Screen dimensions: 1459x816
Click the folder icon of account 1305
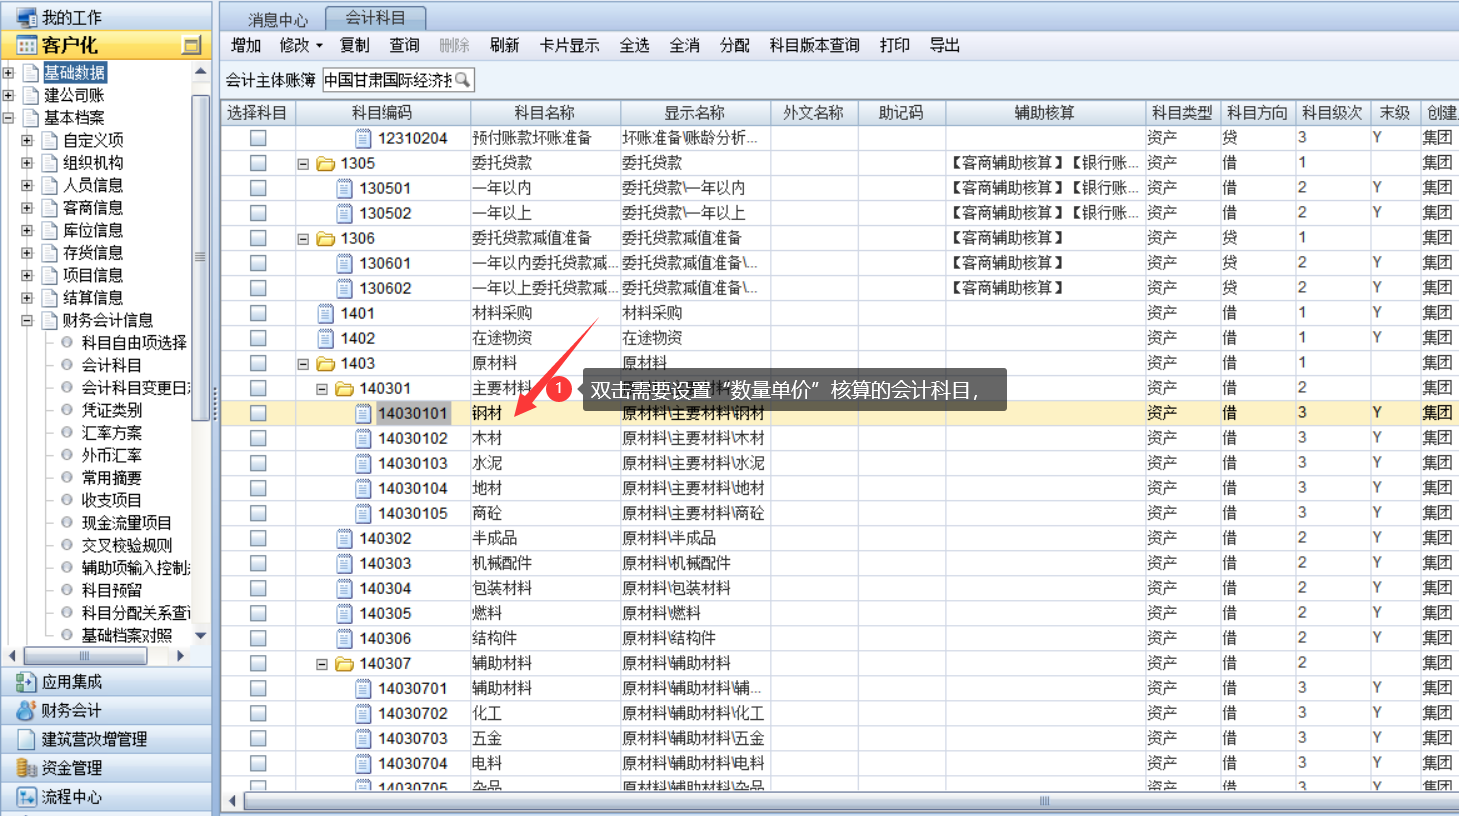pyautogui.click(x=326, y=163)
